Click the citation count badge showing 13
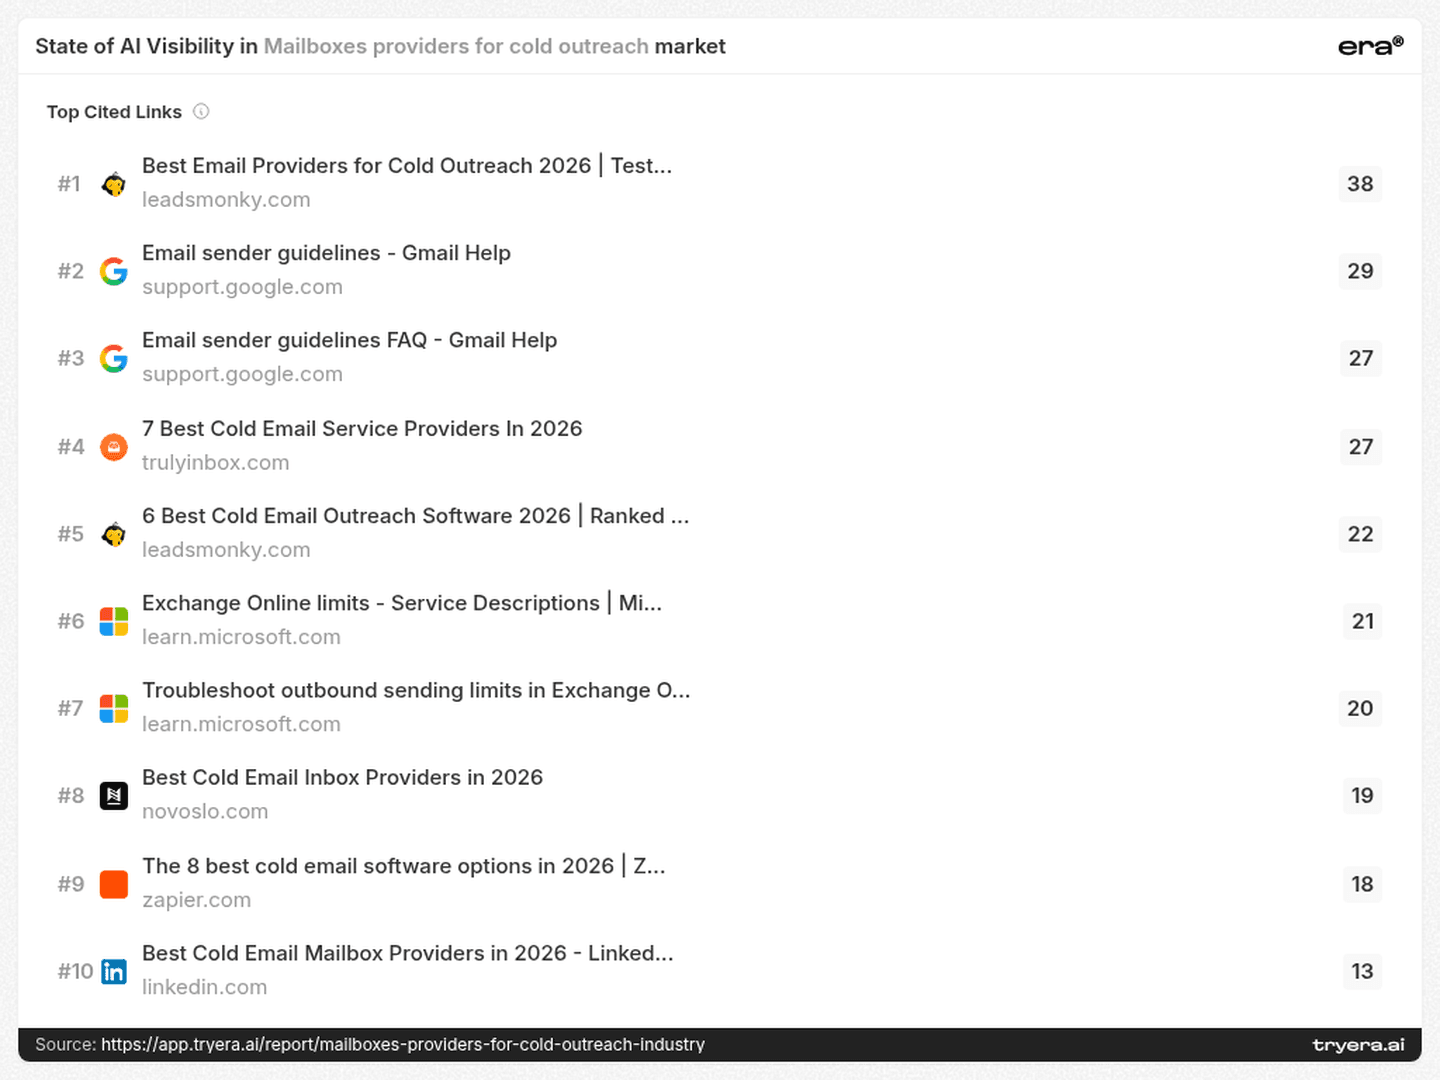1440x1080 pixels. 1362,971
